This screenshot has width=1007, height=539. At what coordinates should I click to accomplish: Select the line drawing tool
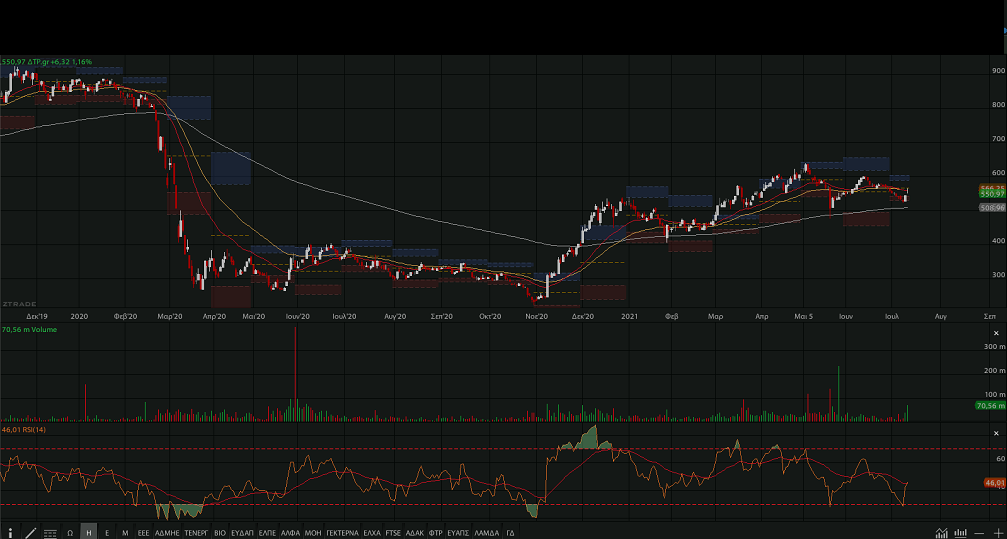30,532
